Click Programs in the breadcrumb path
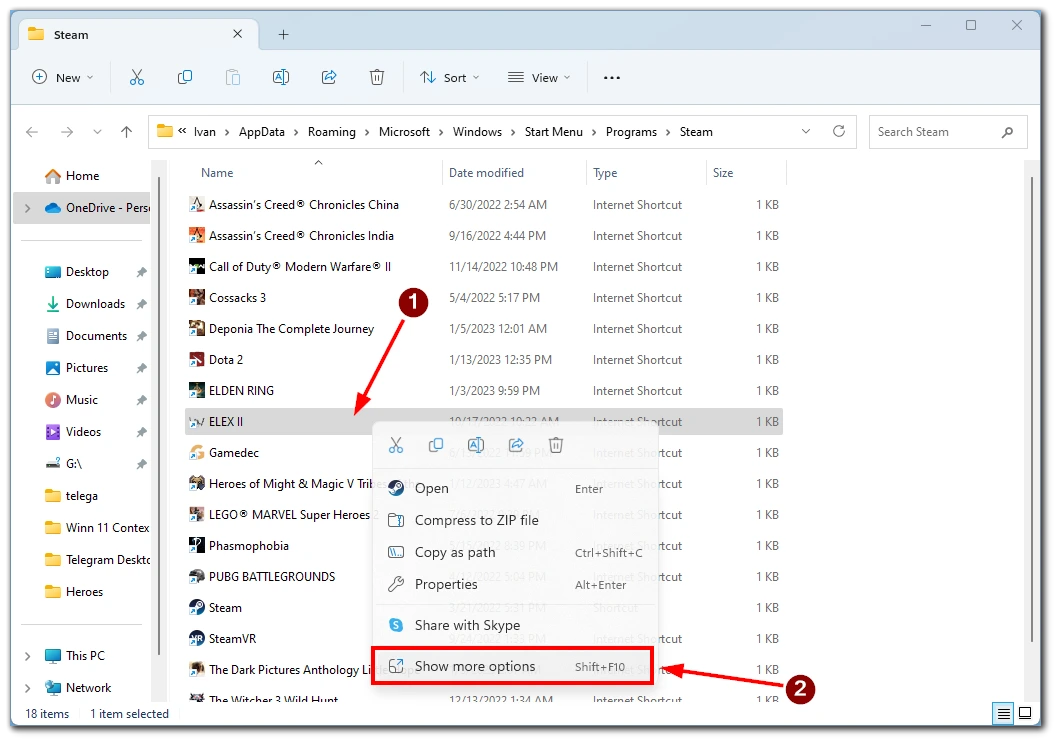 (631, 132)
